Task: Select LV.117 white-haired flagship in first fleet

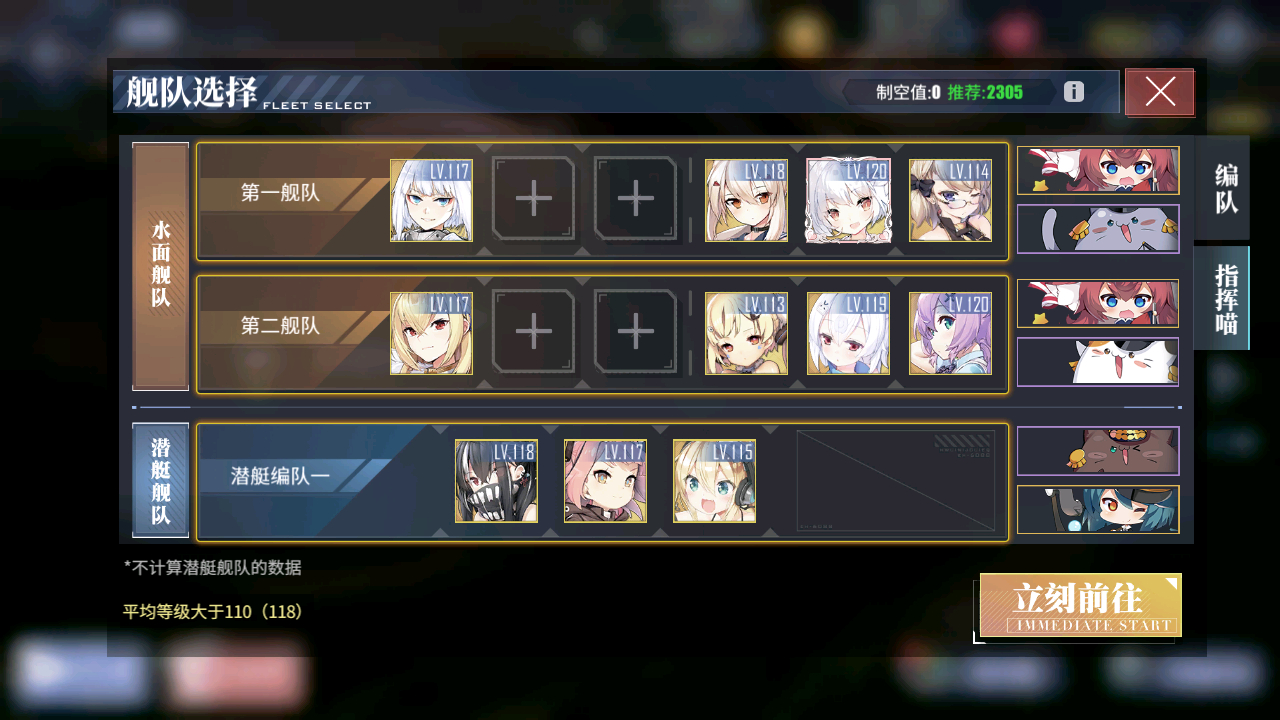Action: [x=431, y=200]
